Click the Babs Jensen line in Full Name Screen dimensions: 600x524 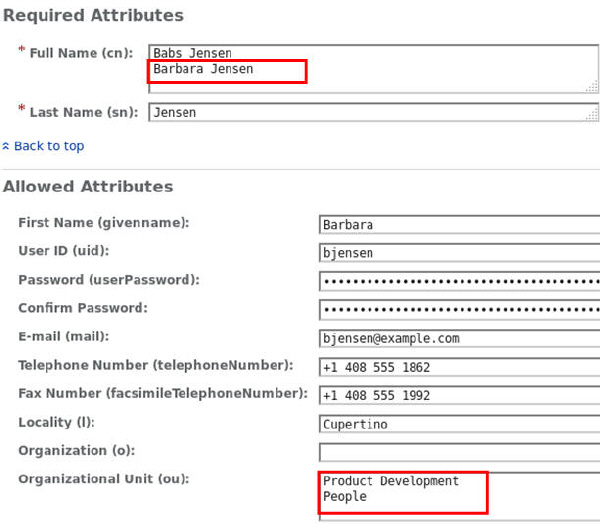[193, 53]
